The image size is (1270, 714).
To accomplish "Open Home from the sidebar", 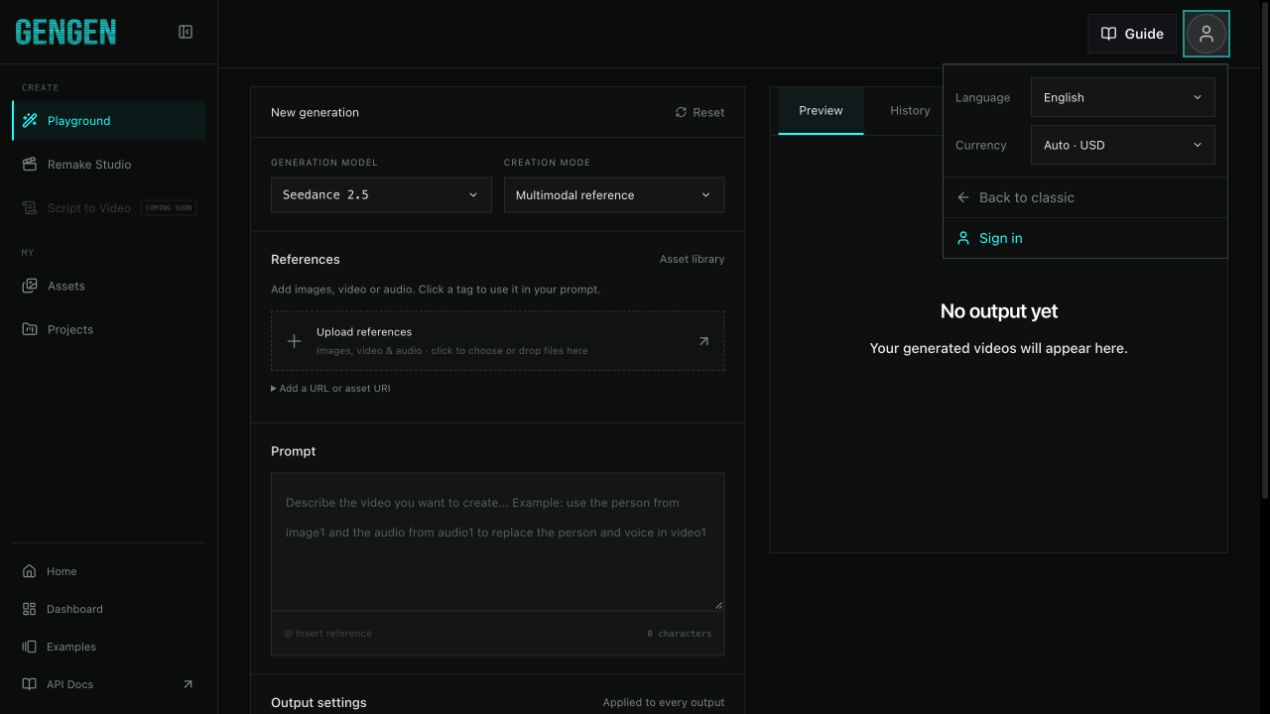I will [109, 571].
